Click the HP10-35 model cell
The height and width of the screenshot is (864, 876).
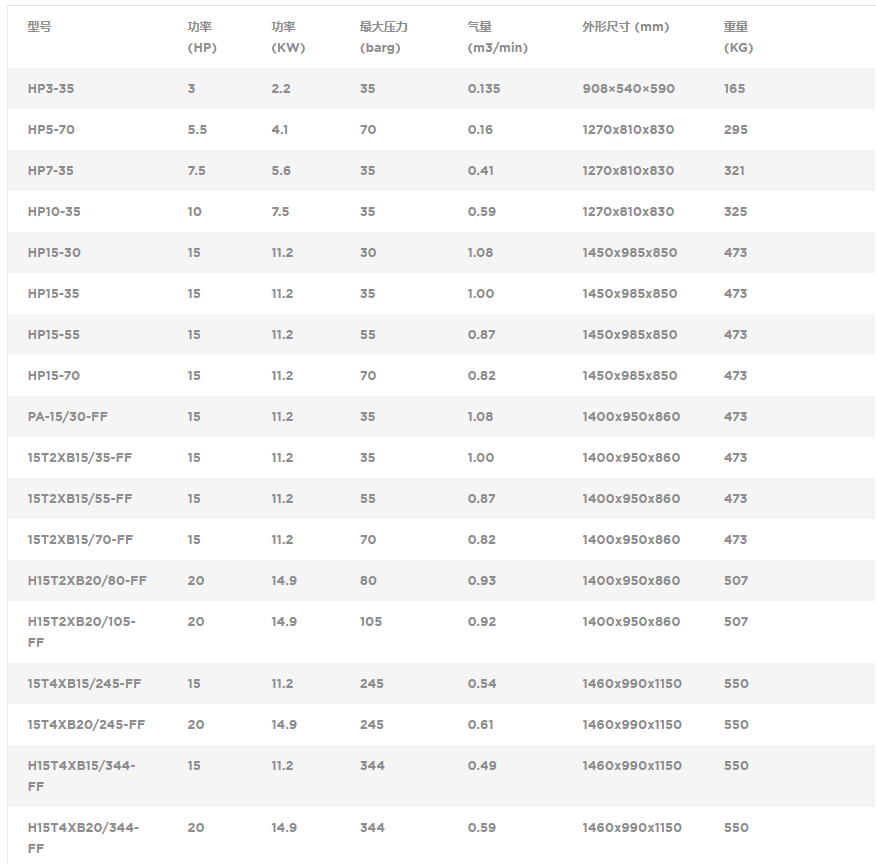[x=54, y=212]
